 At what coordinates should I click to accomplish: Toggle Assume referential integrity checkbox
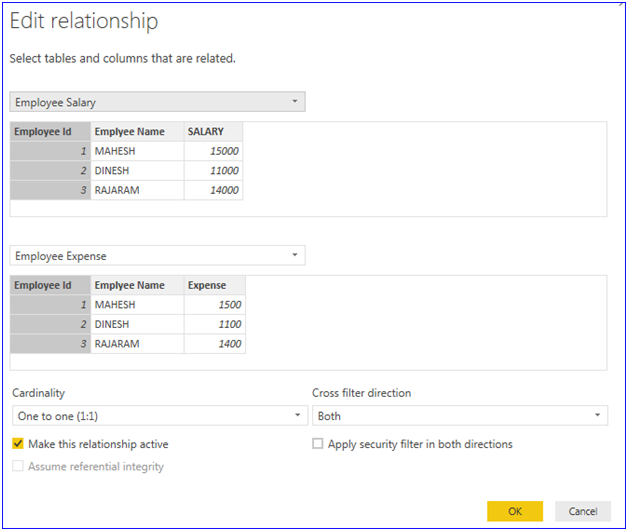19,467
